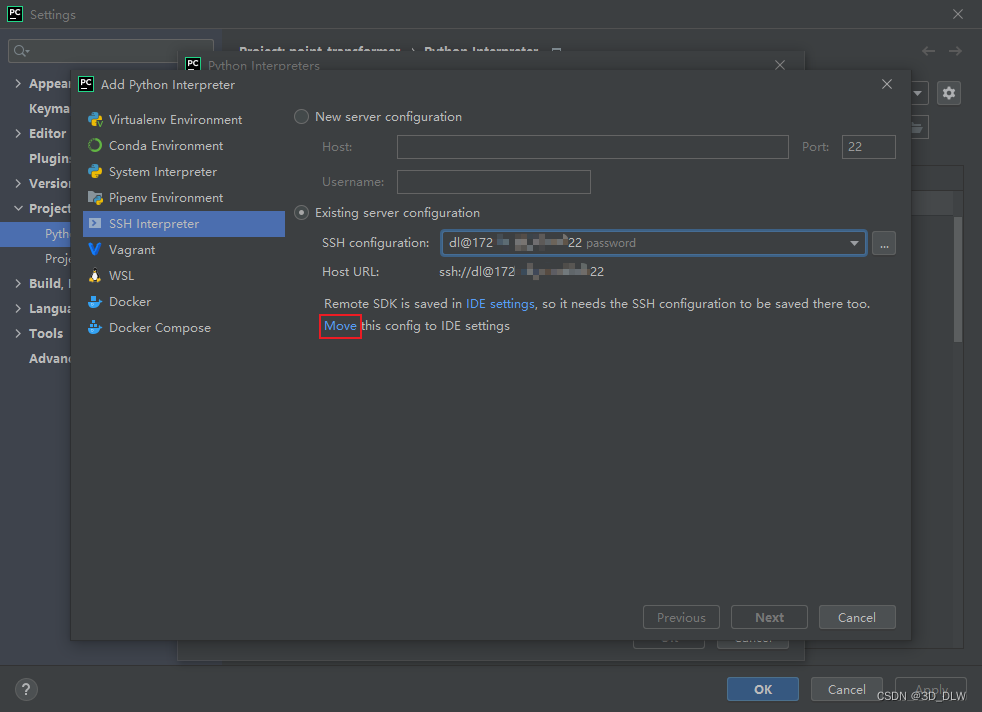Open Keymap settings page

click(49, 108)
